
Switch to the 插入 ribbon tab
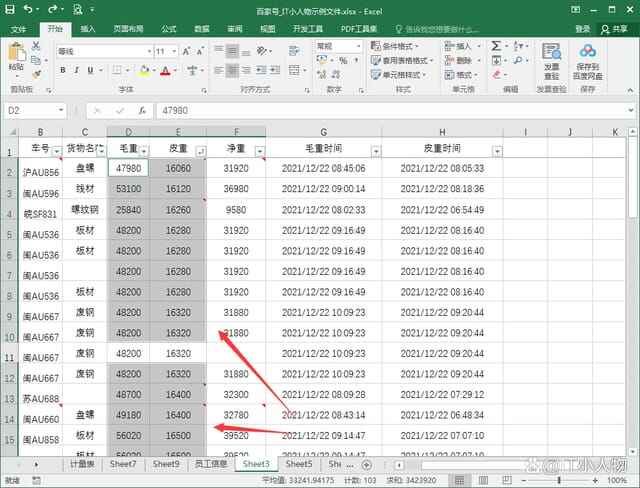88,29
